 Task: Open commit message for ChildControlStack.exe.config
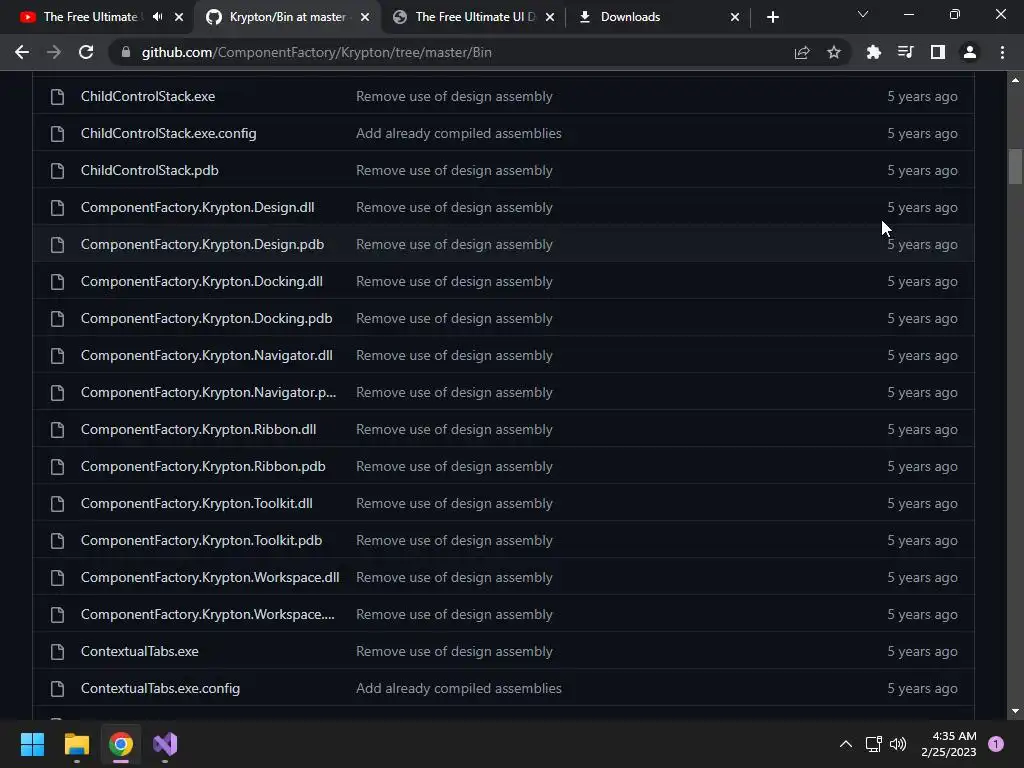(x=458, y=133)
